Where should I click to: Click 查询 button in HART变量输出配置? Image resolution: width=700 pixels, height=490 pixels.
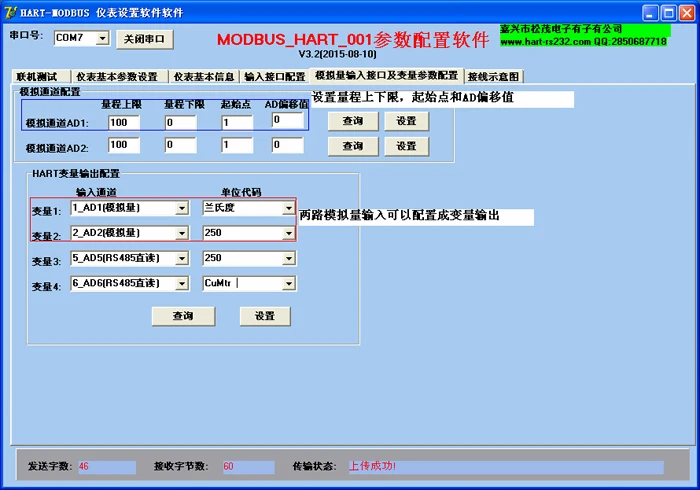pyautogui.click(x=183, y=316)
